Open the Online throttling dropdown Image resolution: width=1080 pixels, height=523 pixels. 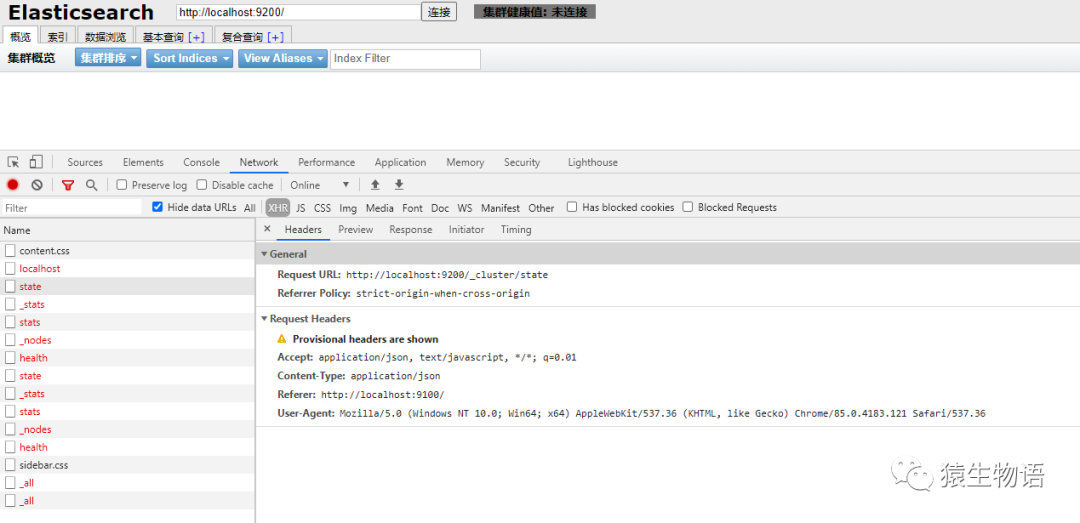[320, 185]
